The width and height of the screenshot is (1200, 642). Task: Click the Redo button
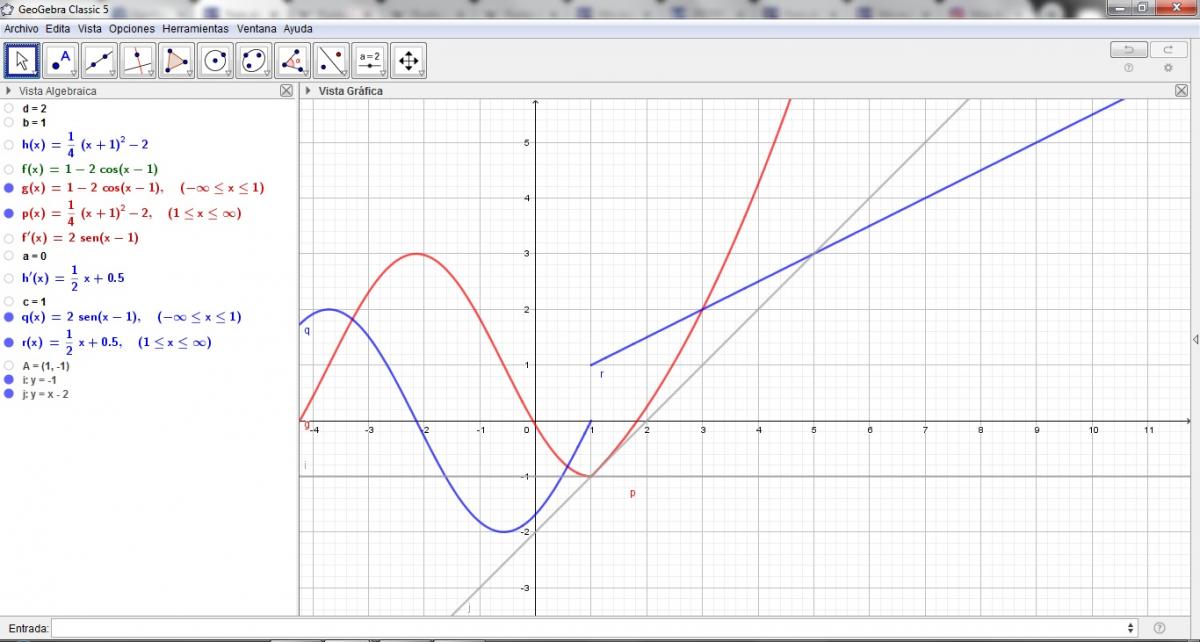pos(1168,50)
